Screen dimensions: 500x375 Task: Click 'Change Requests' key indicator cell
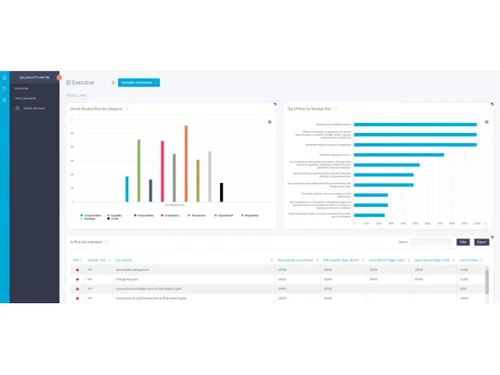tap(127, 279)
